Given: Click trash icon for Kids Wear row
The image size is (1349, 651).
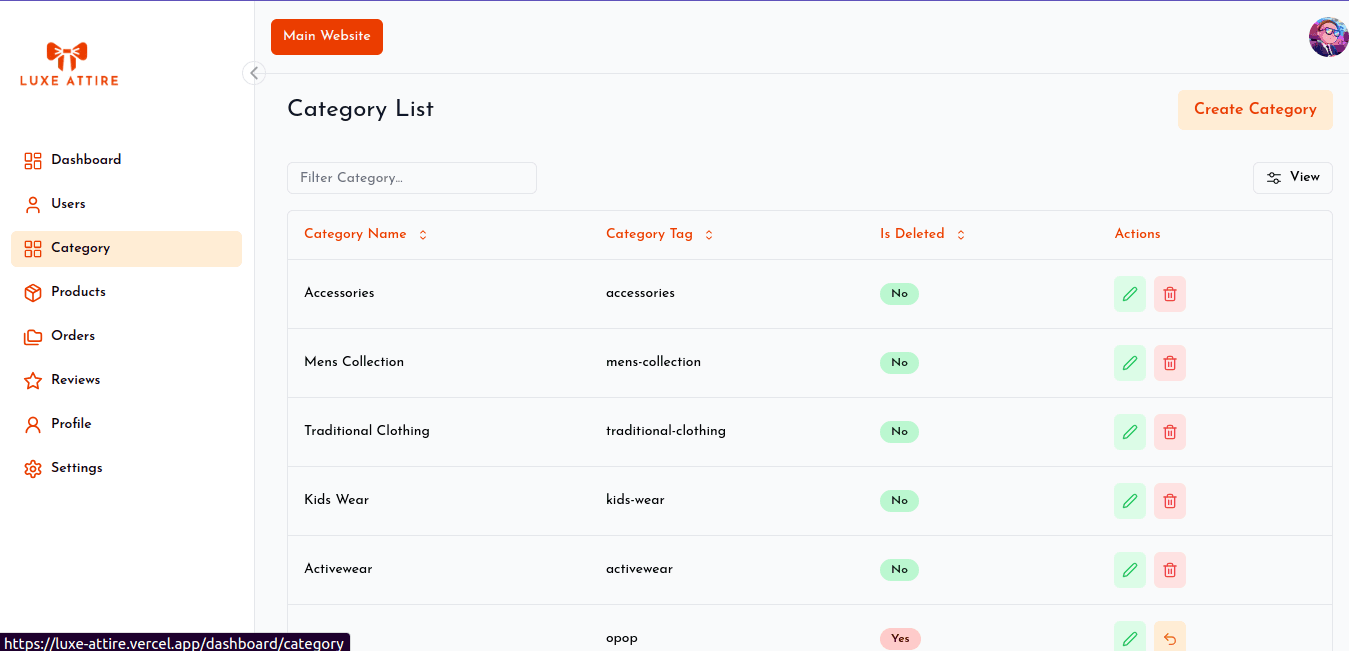Looking at the screenshot, I should coord(1169,501).
